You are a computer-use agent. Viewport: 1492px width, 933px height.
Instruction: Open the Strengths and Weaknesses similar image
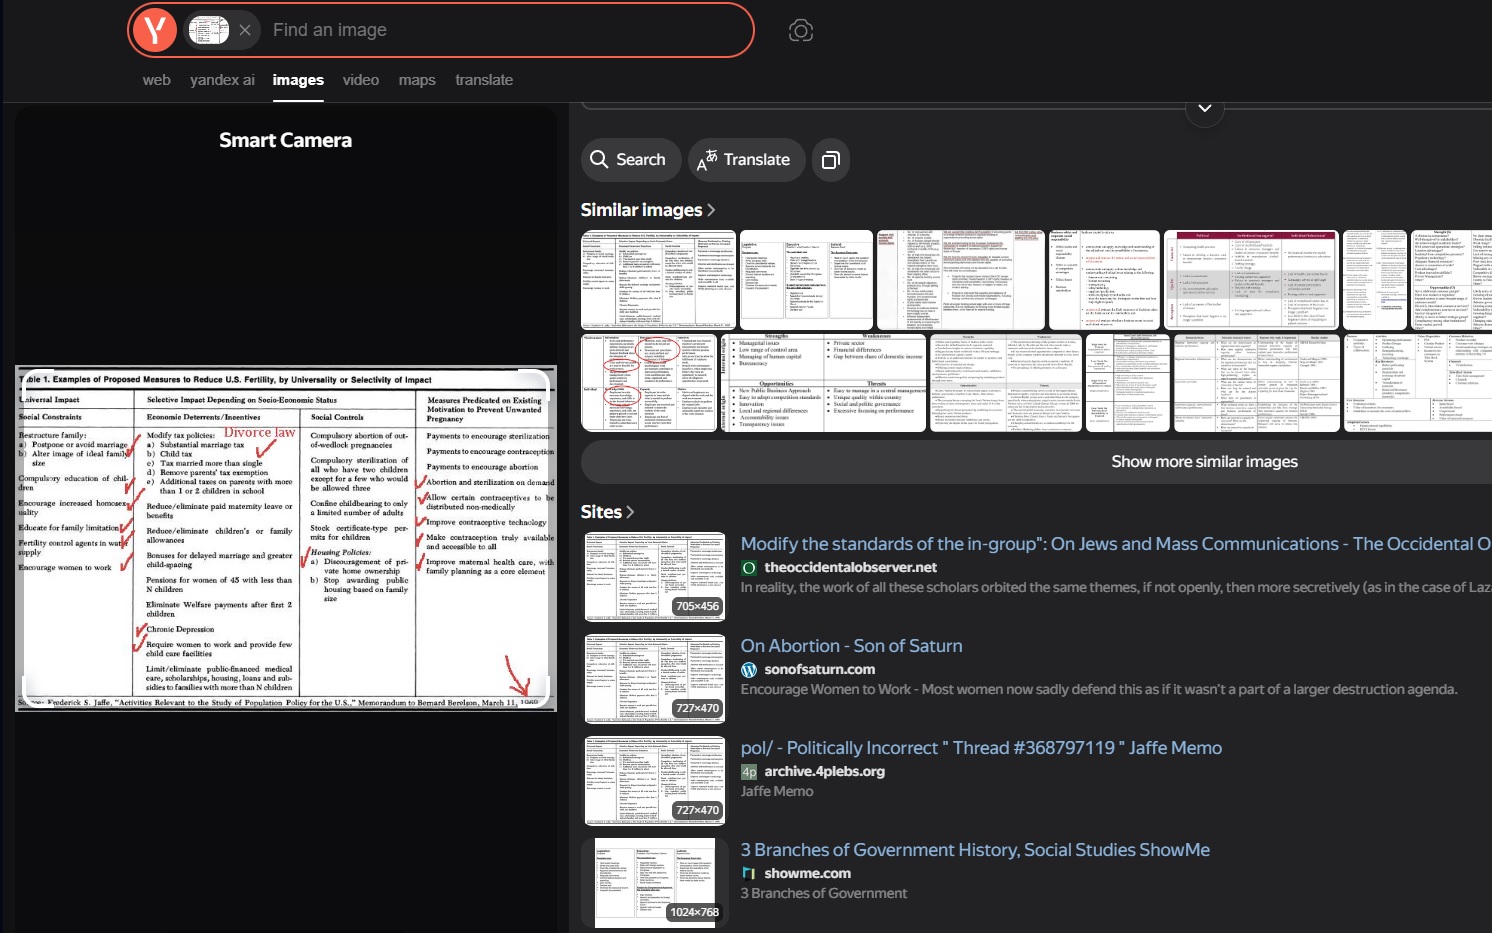point(824,383)
